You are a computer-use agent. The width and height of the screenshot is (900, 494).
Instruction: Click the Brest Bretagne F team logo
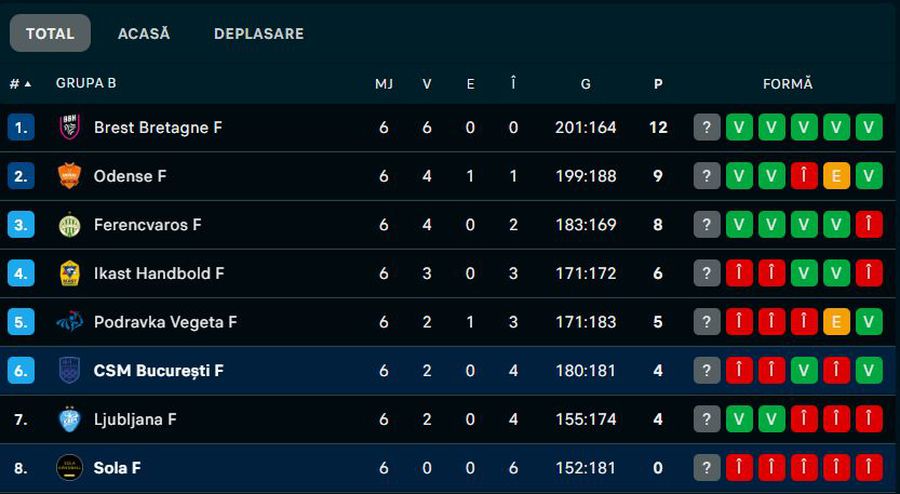(69, 127)
